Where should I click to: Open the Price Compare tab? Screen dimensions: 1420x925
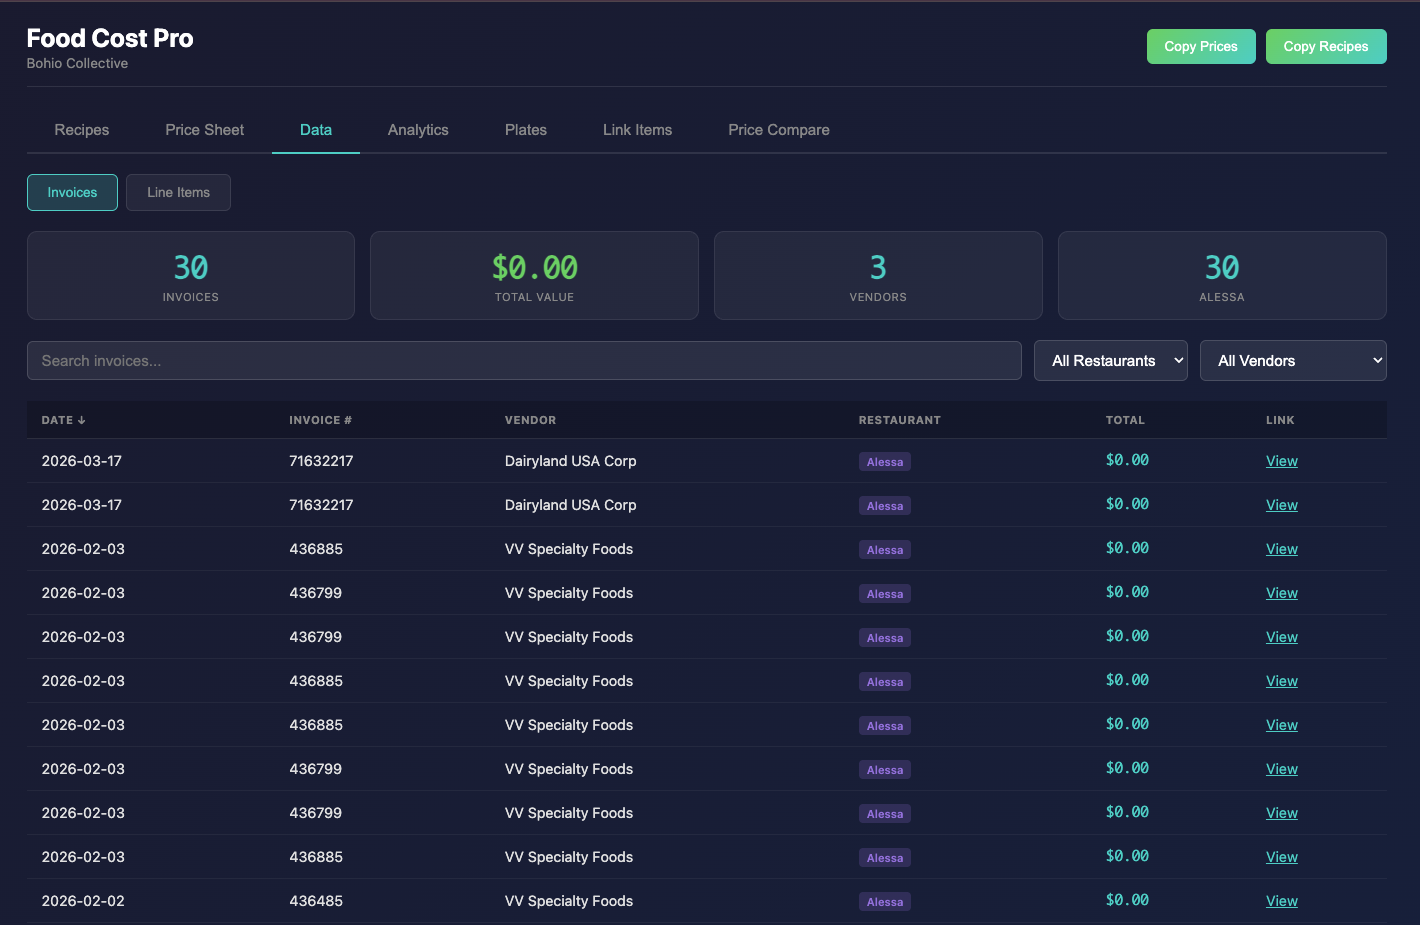[x=779, y=130]
